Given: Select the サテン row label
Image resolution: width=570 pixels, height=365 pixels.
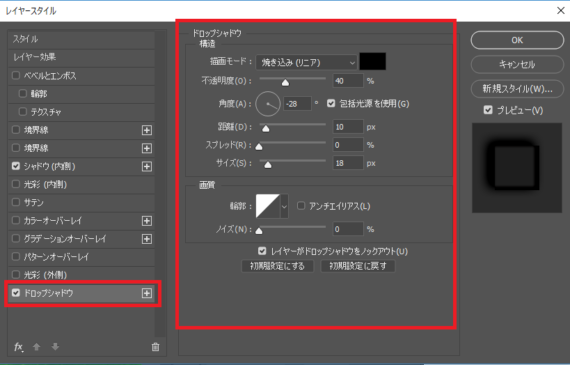Looking at the screenshot, I should (x=34, y=202).
